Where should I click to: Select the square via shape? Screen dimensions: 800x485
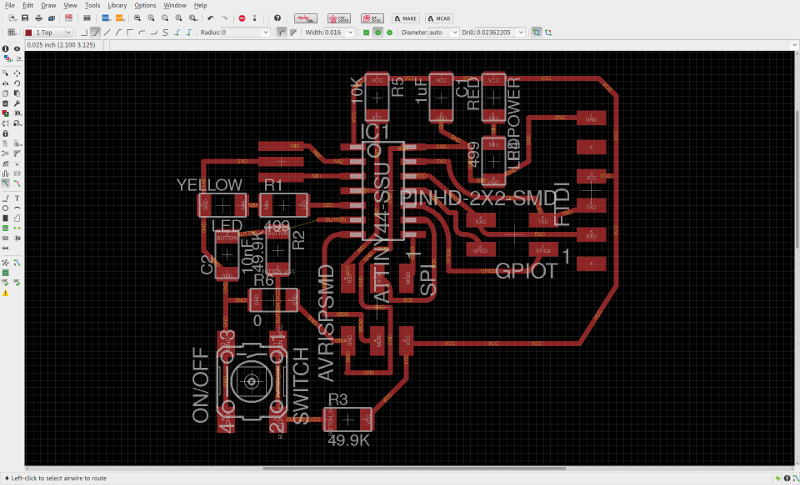[x=366, y=32]
